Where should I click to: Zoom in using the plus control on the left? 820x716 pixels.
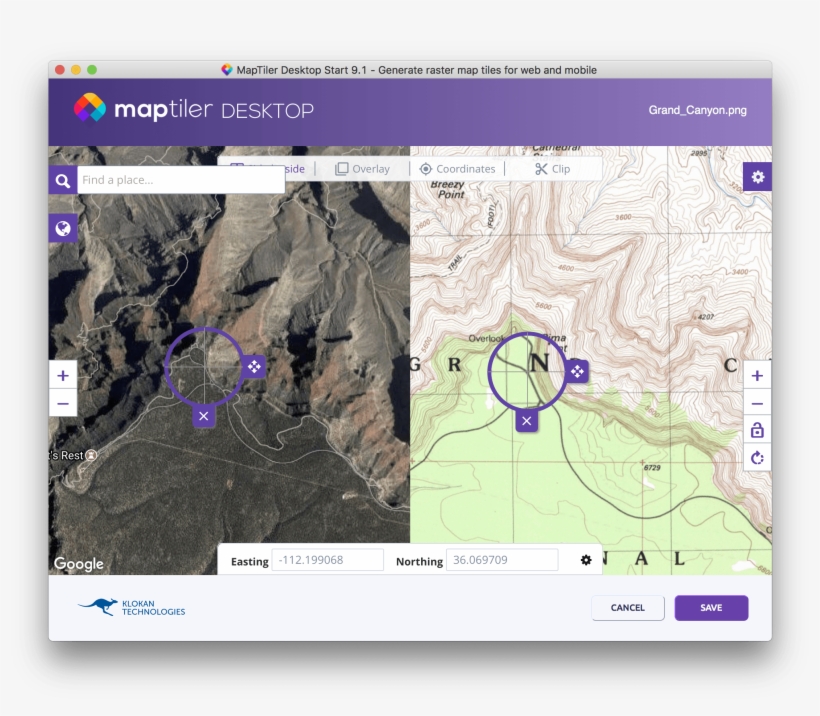(x=62, y=375)
